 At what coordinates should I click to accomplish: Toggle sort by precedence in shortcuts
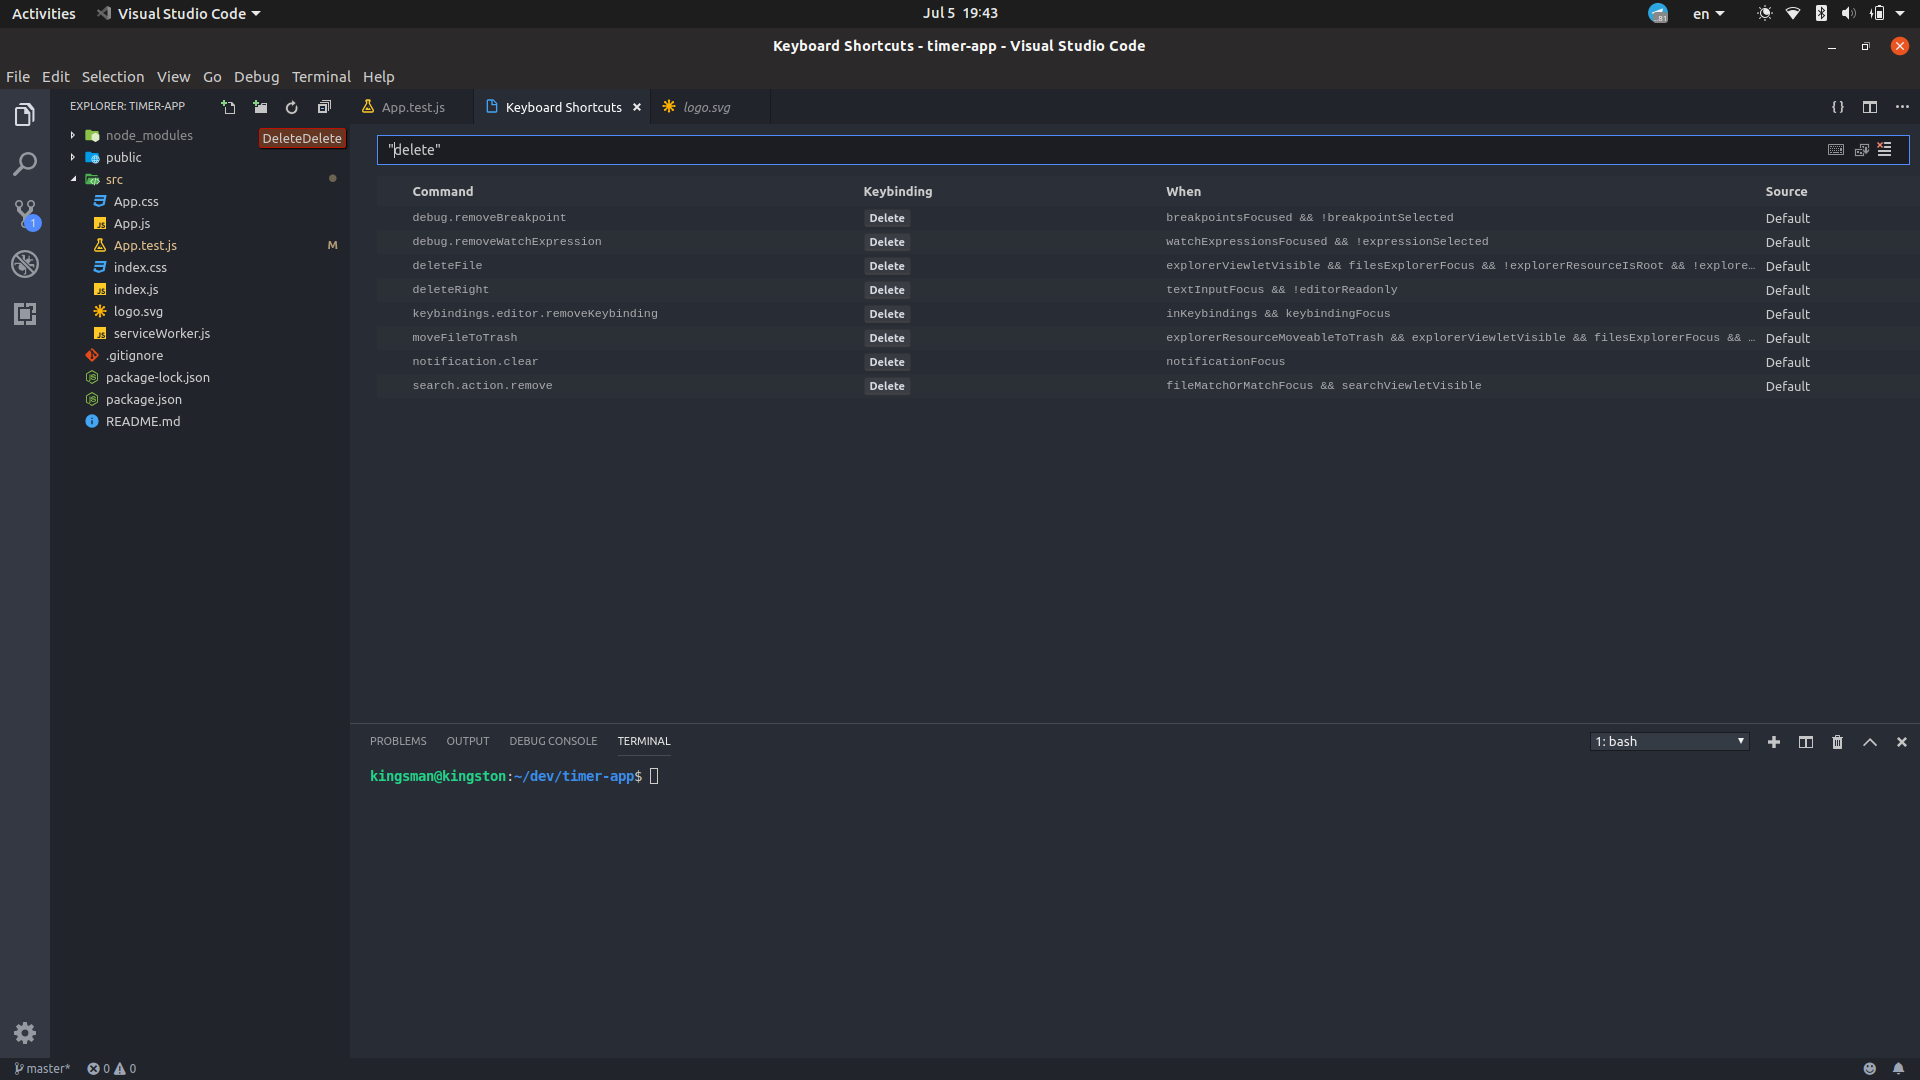[1862, 150]
